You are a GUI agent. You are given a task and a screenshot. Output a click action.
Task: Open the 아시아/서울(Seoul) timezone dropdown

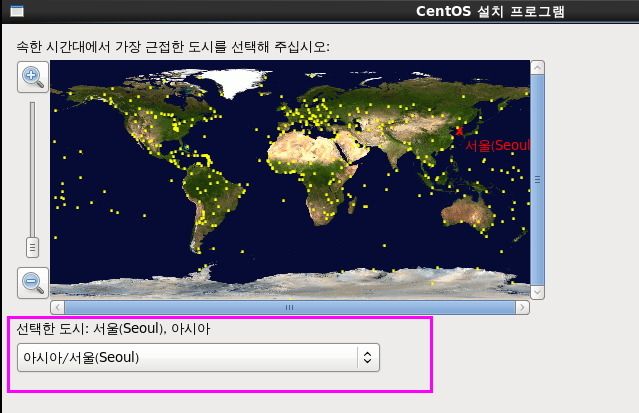pyautogui.click(x=198, y=358)
